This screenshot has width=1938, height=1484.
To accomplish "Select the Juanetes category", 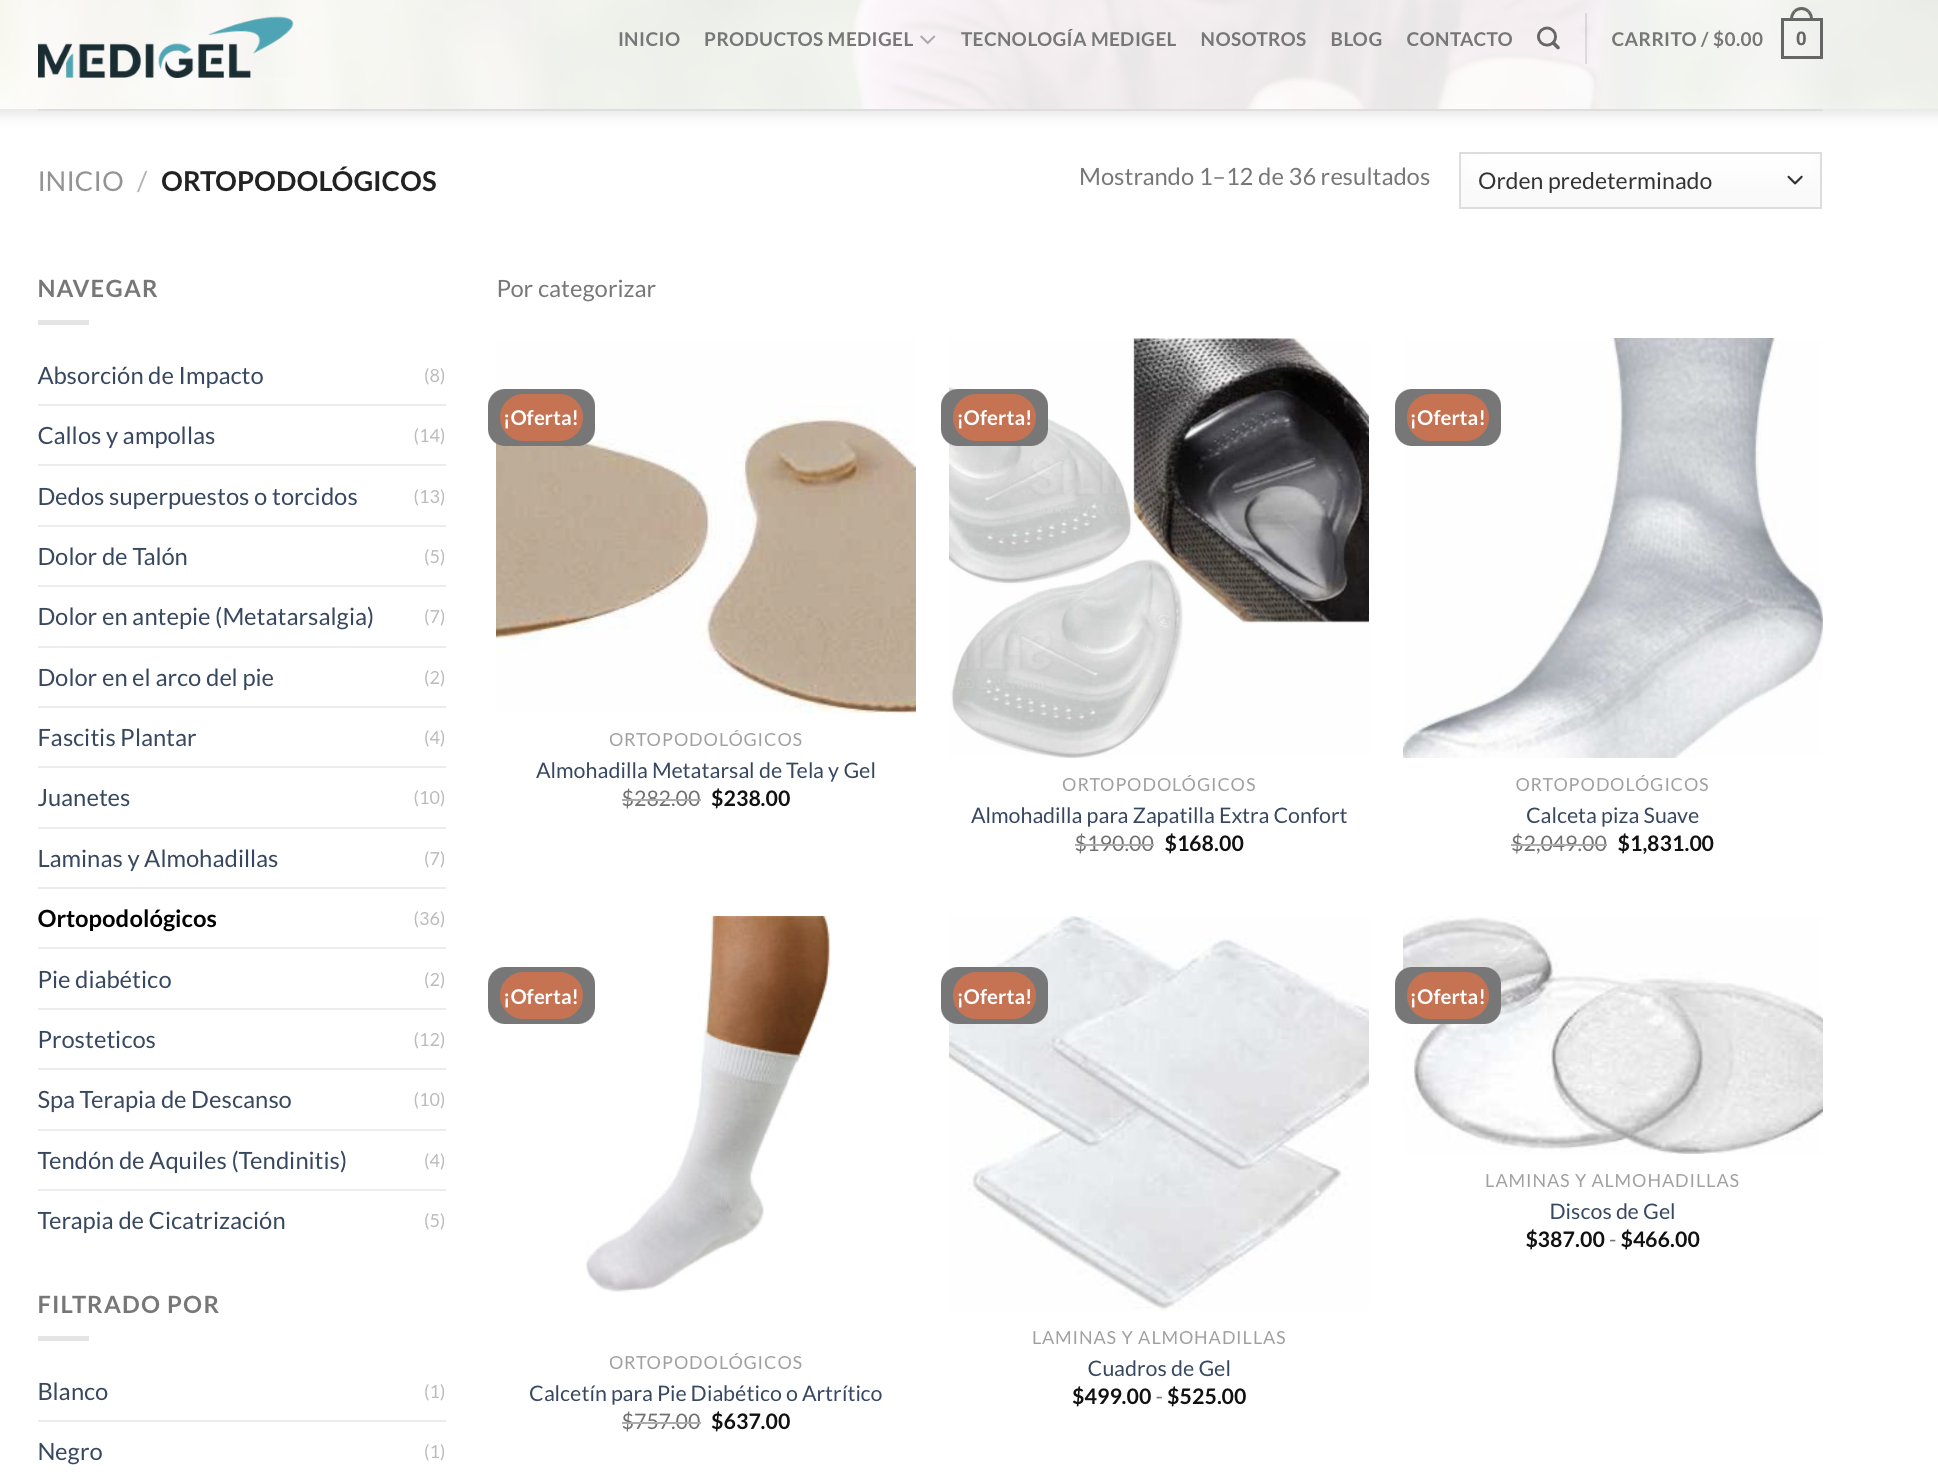I will click(84, 798).
